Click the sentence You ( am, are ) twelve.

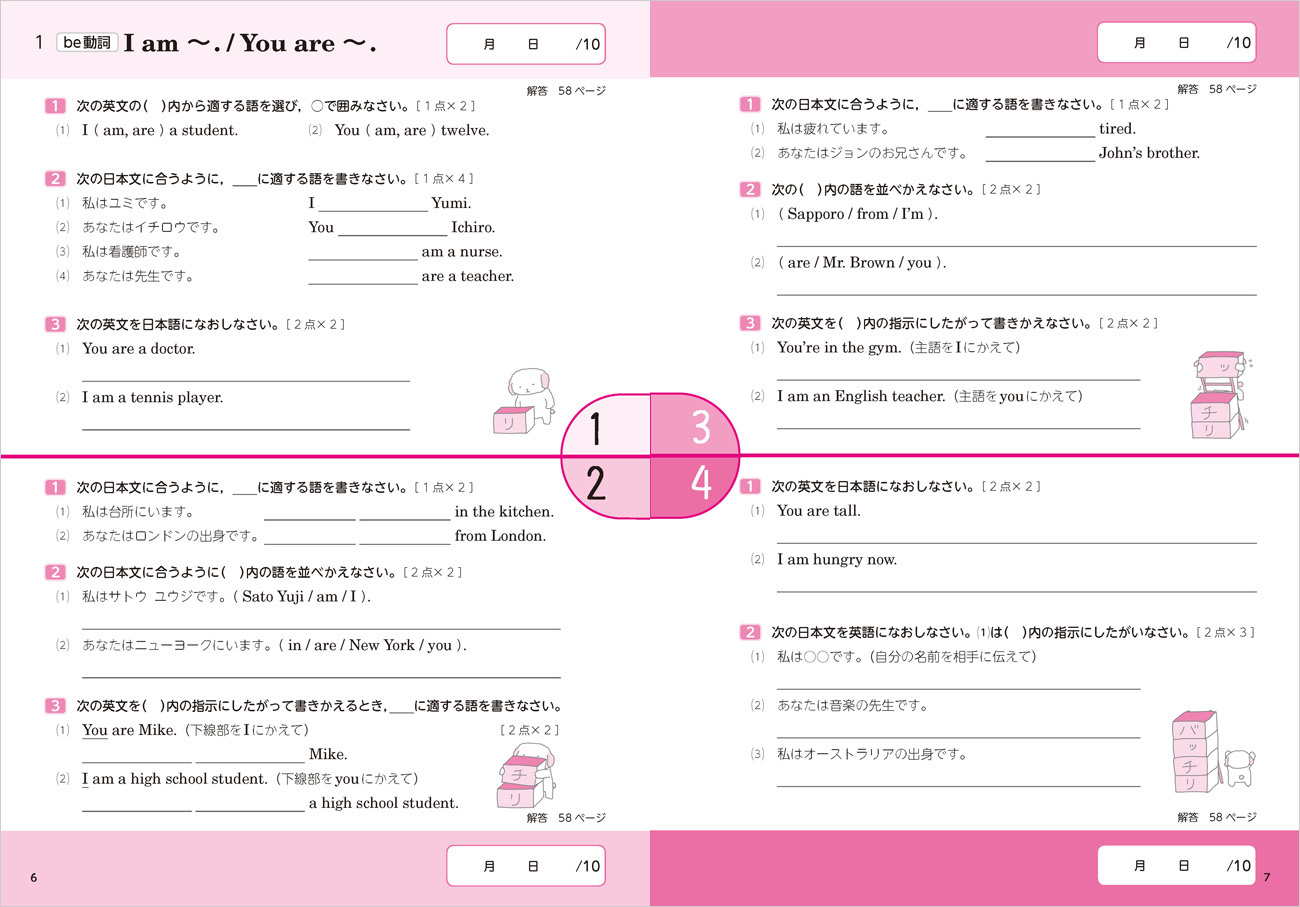pos(412,130)
